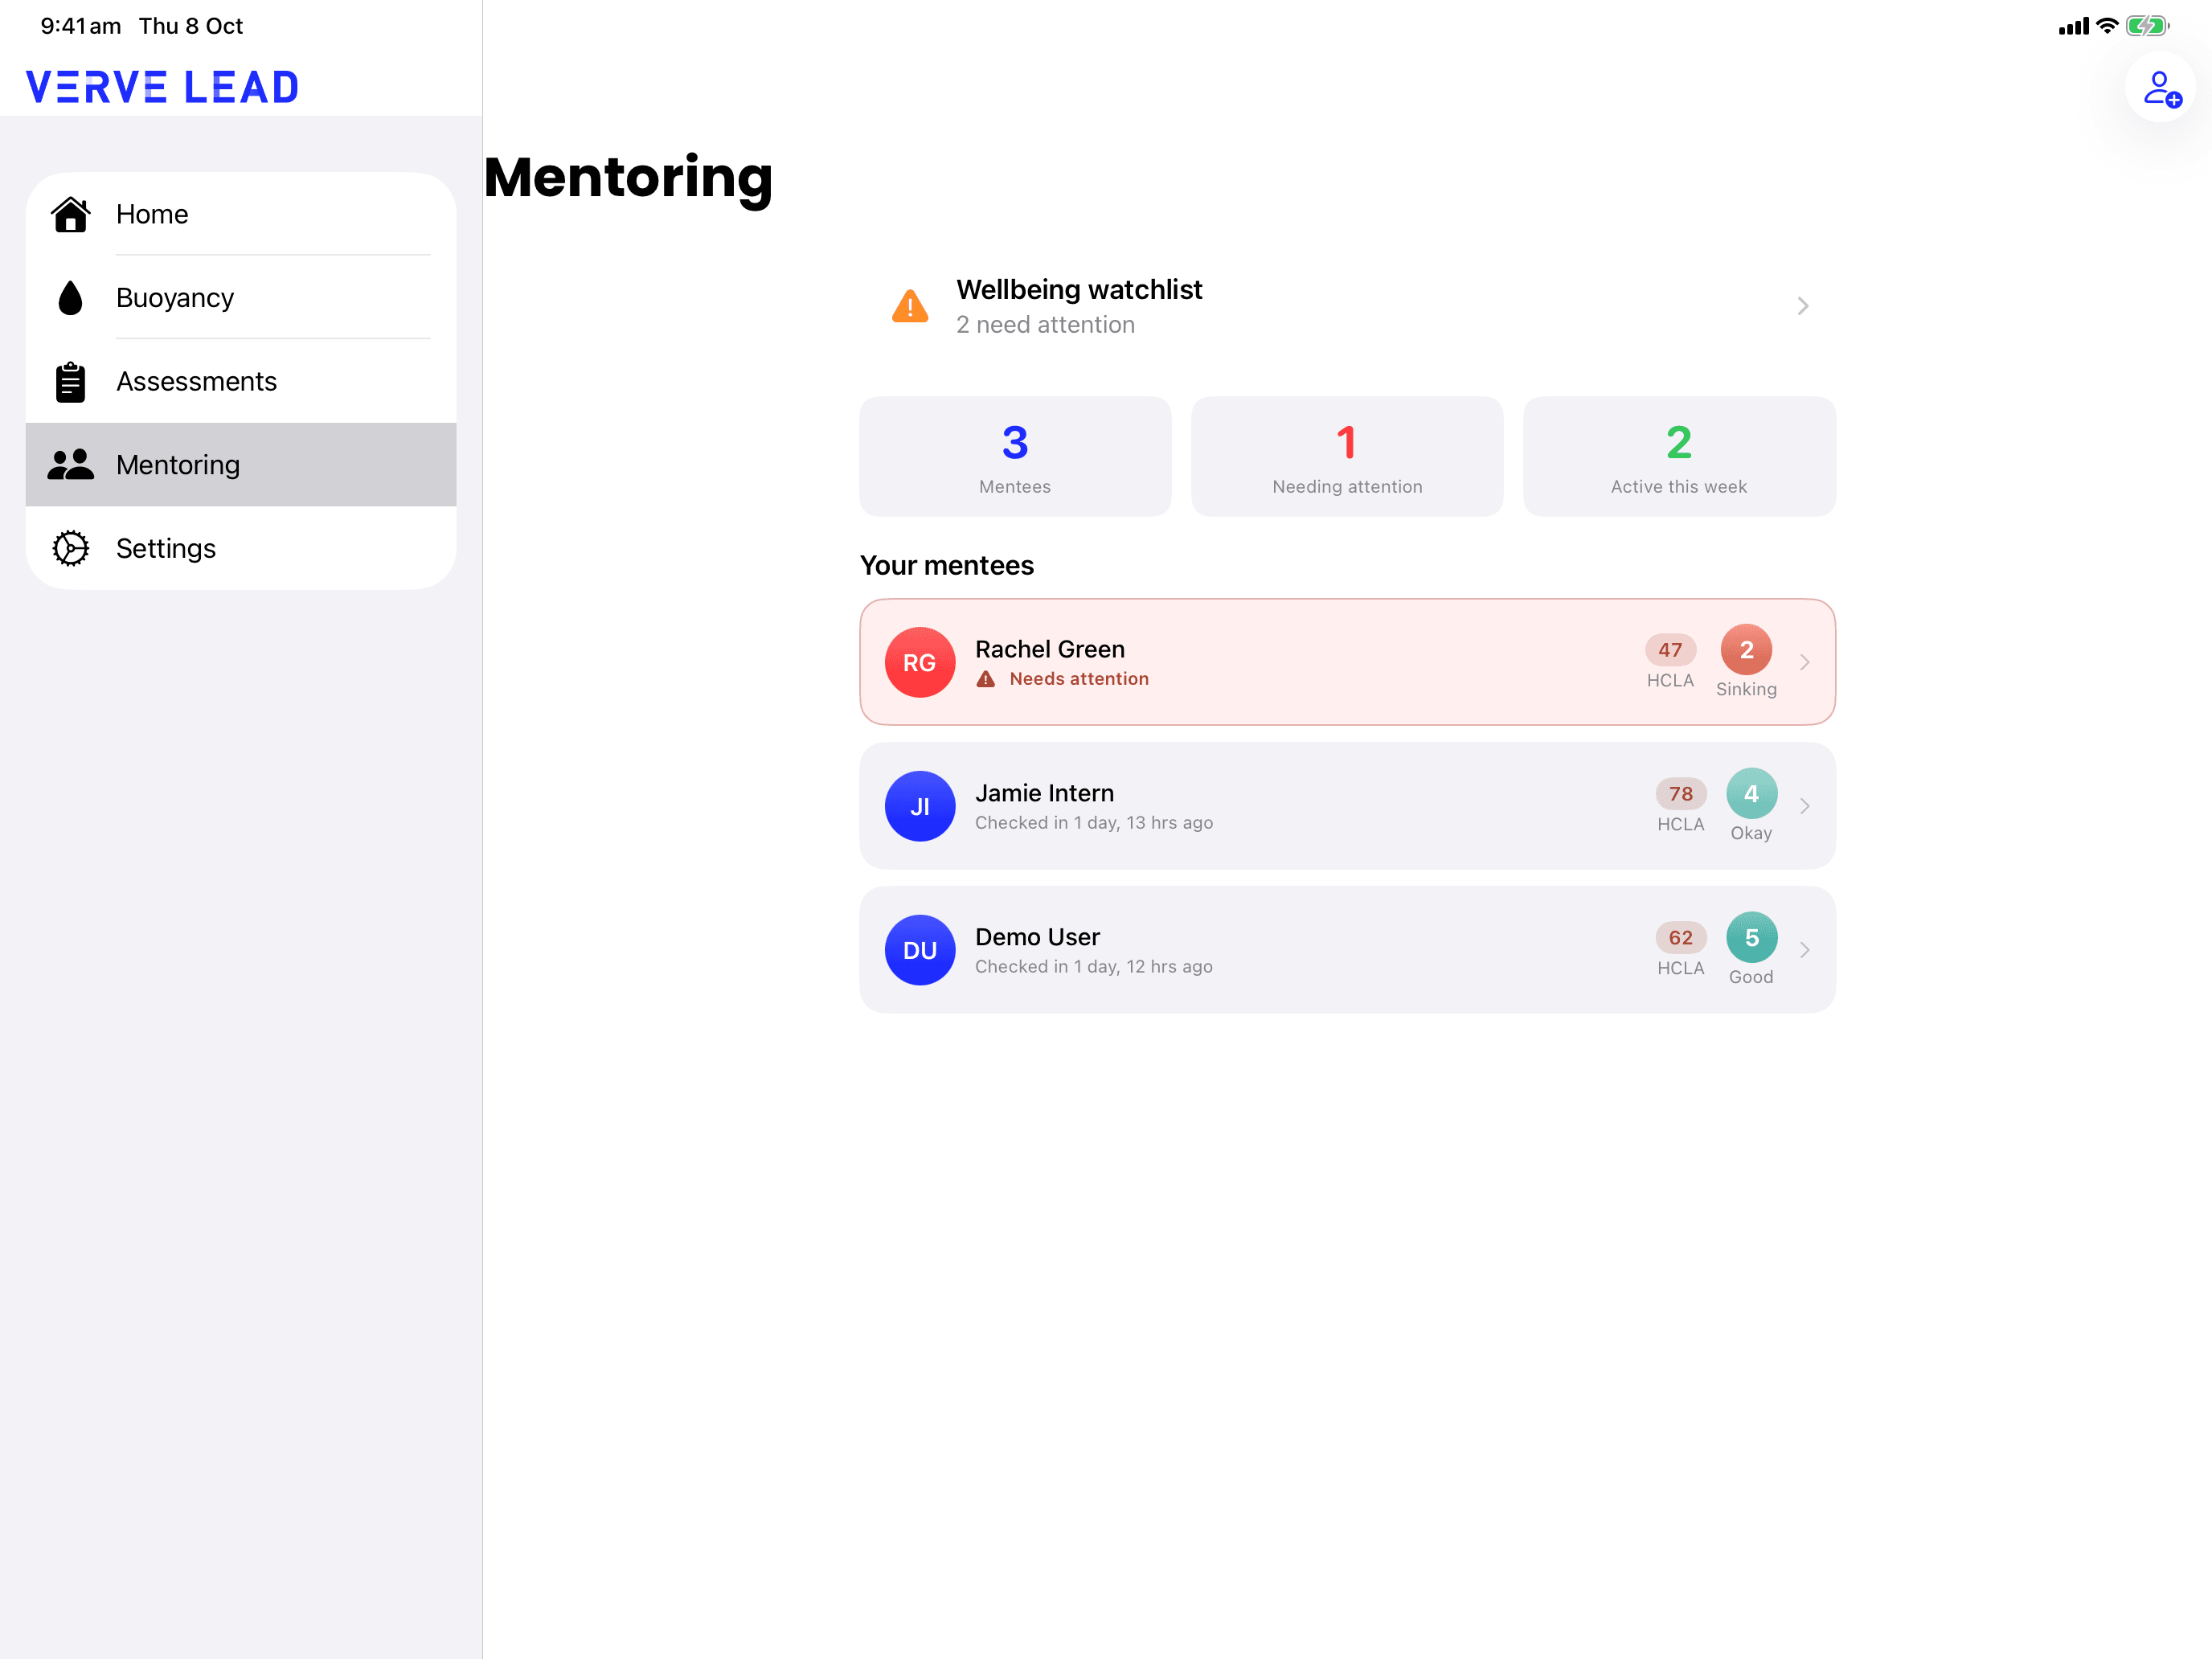Expand Wellbeing watchlist chevron
The height and width of the screenshot is (1659, 2212).
[1803, 306]
